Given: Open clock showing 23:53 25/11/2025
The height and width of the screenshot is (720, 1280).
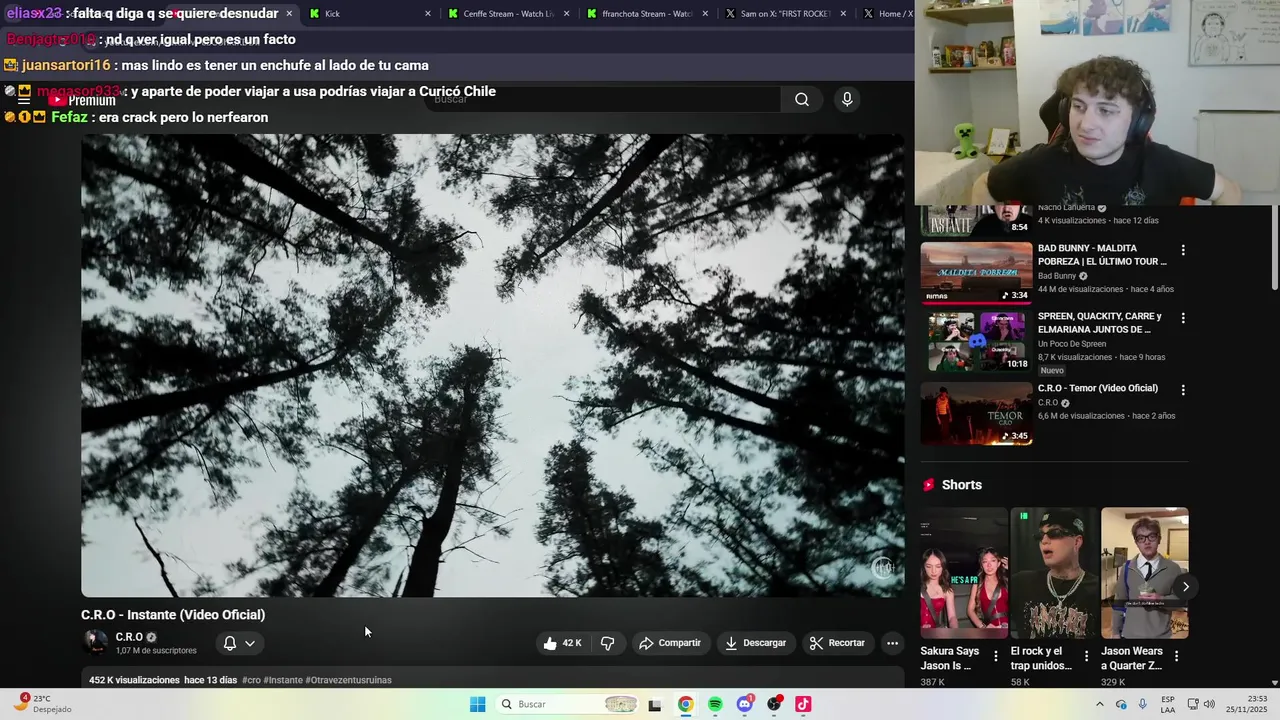Looking at the screenshot, I should (1249, 704).
